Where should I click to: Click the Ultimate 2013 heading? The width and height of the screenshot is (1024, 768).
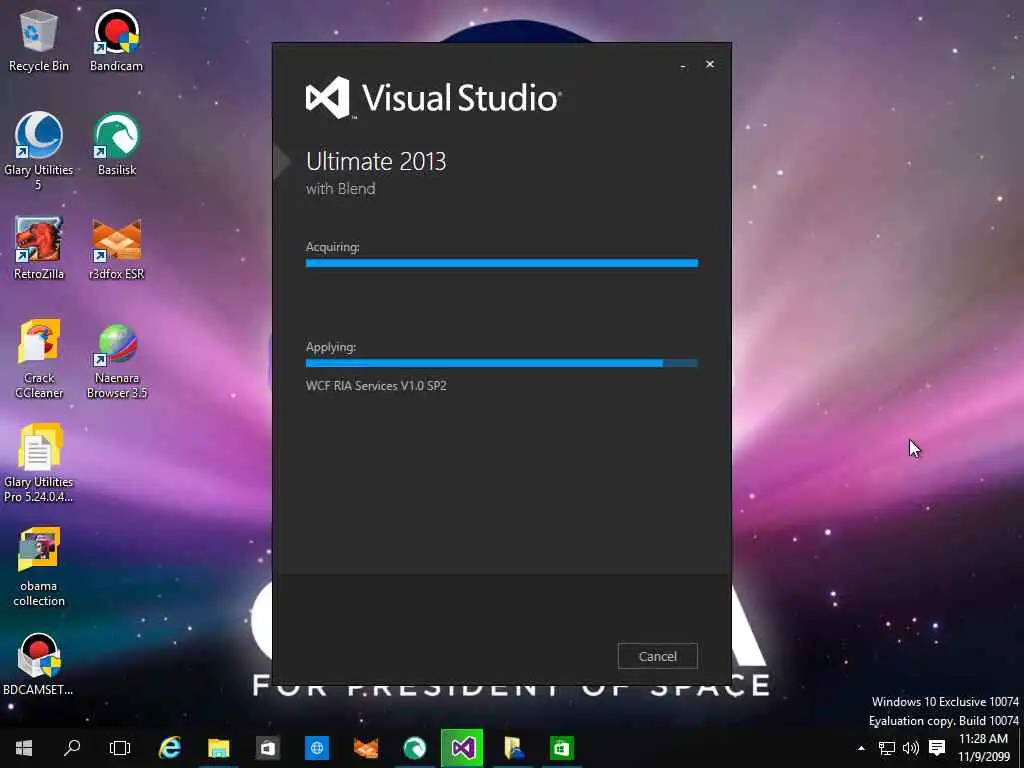pos(376,161)
